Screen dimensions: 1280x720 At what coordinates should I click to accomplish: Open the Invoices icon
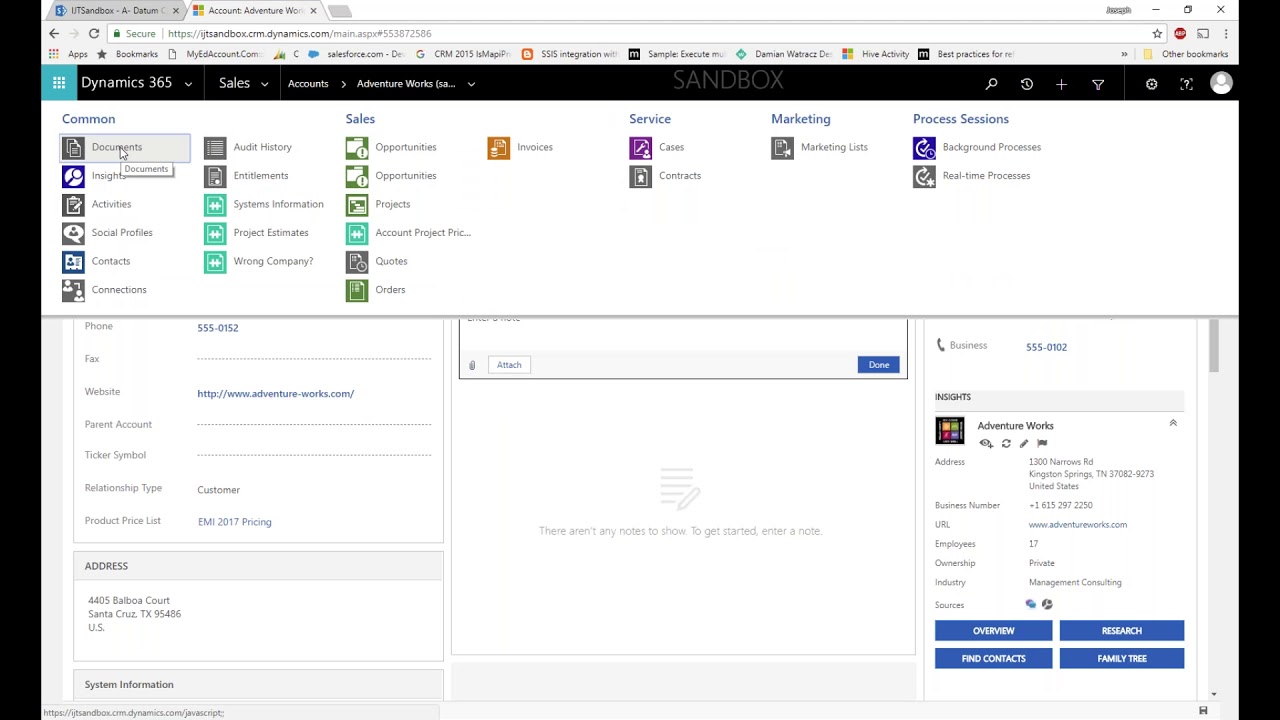point(498,147)
